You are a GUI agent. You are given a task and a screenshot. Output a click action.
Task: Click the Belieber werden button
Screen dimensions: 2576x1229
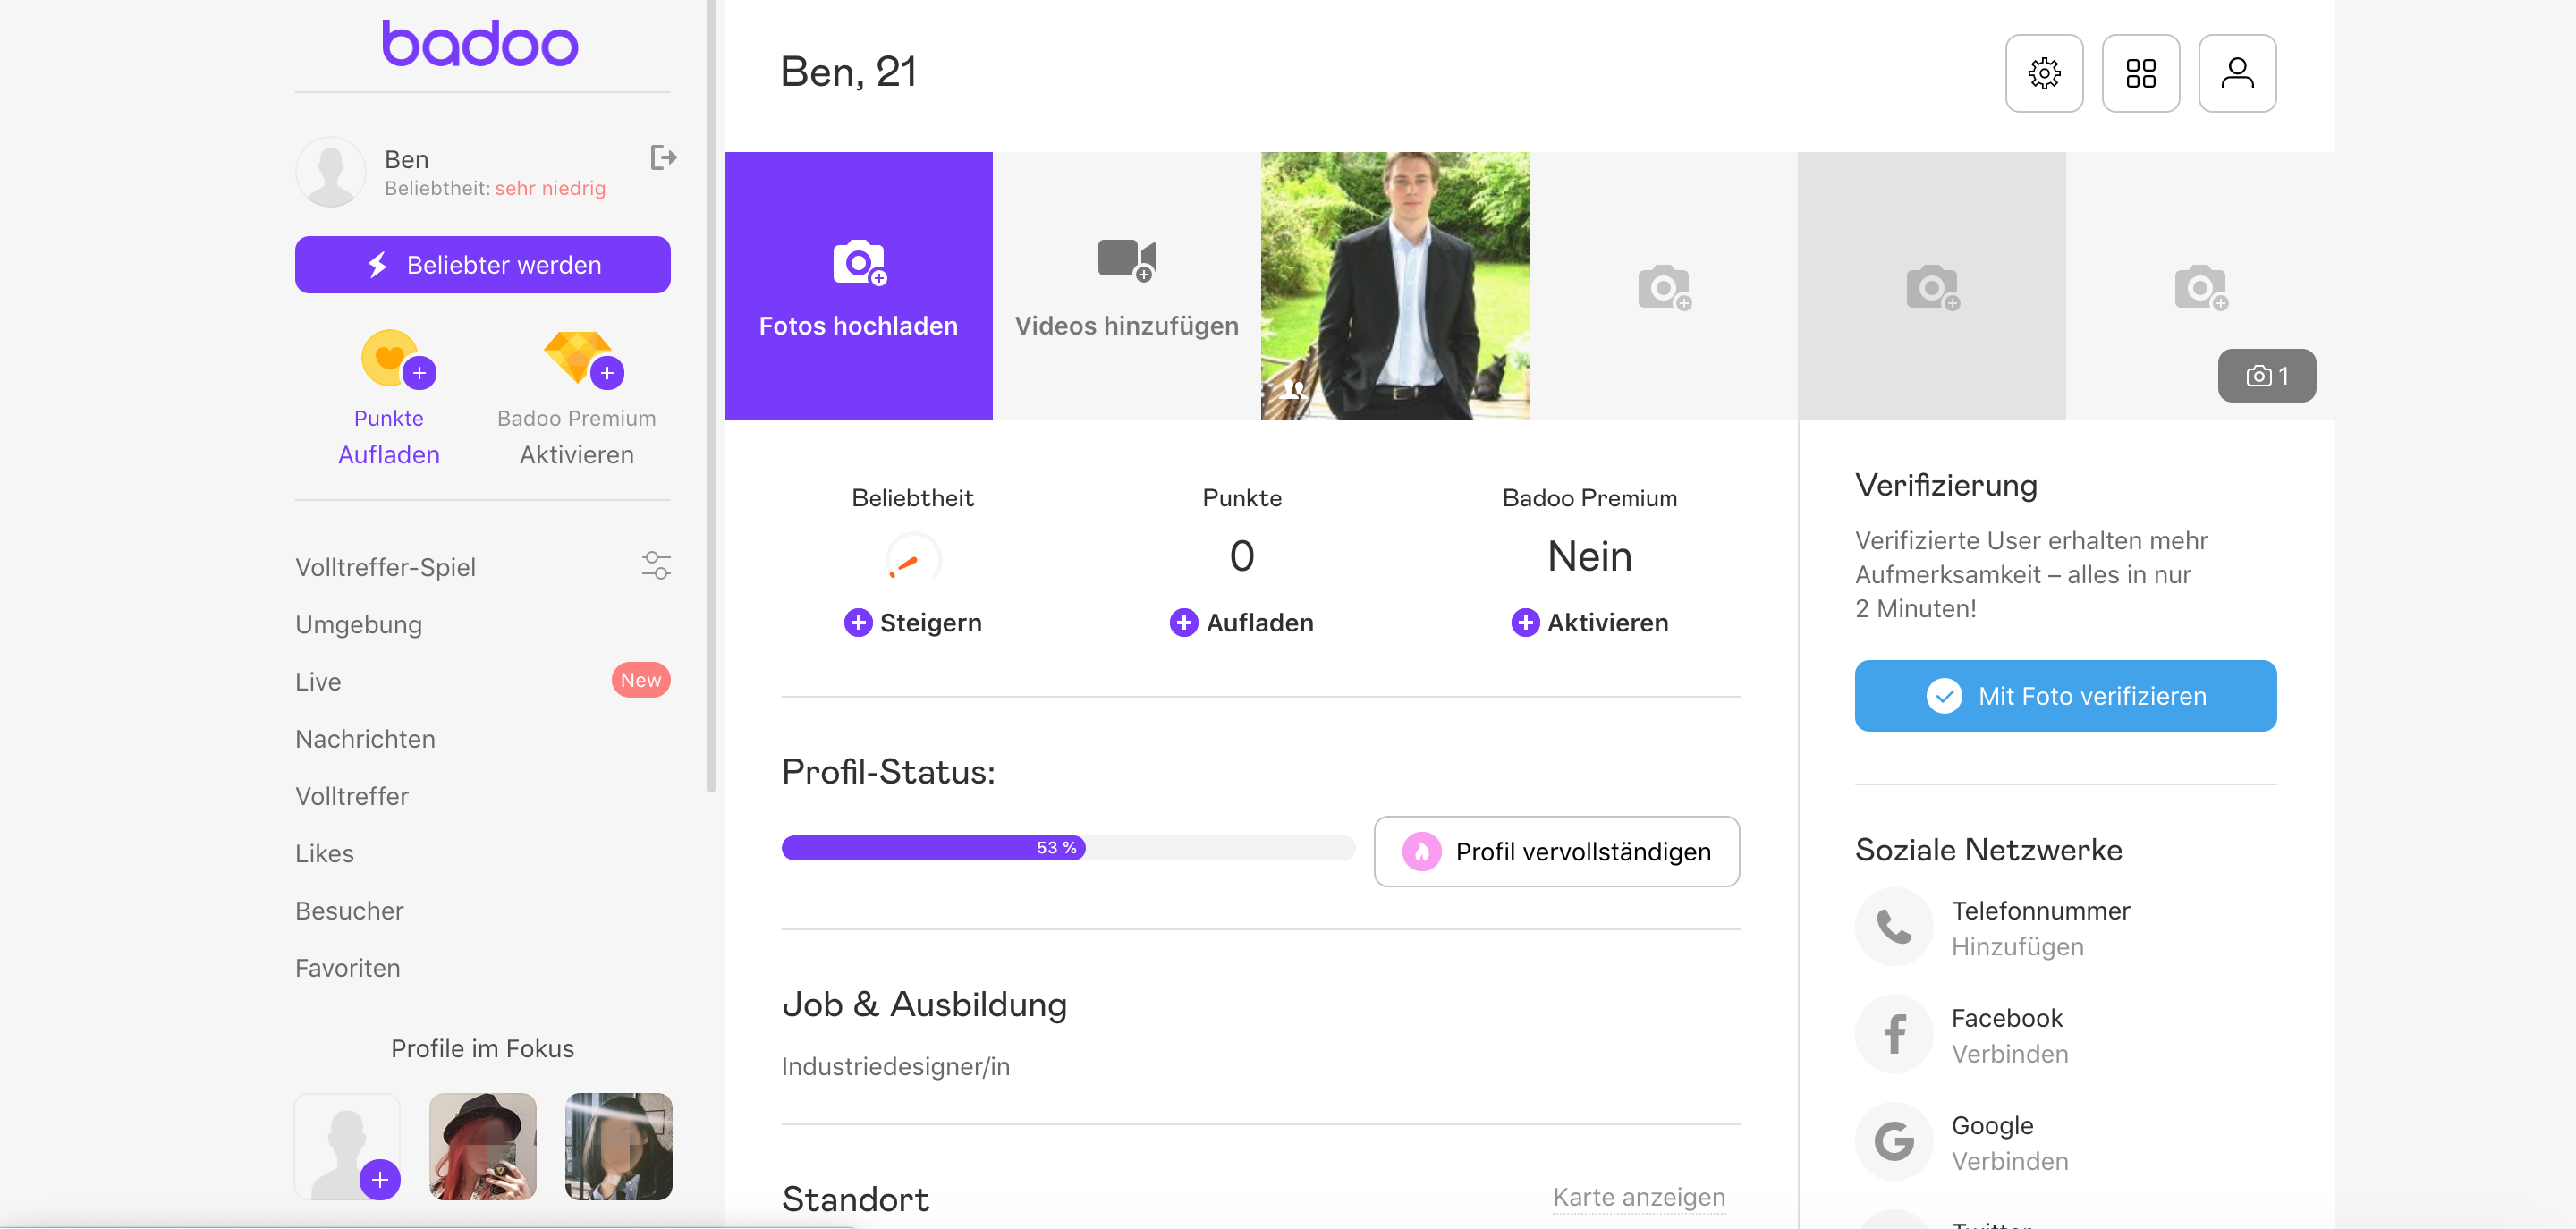(x=483, y=263)
